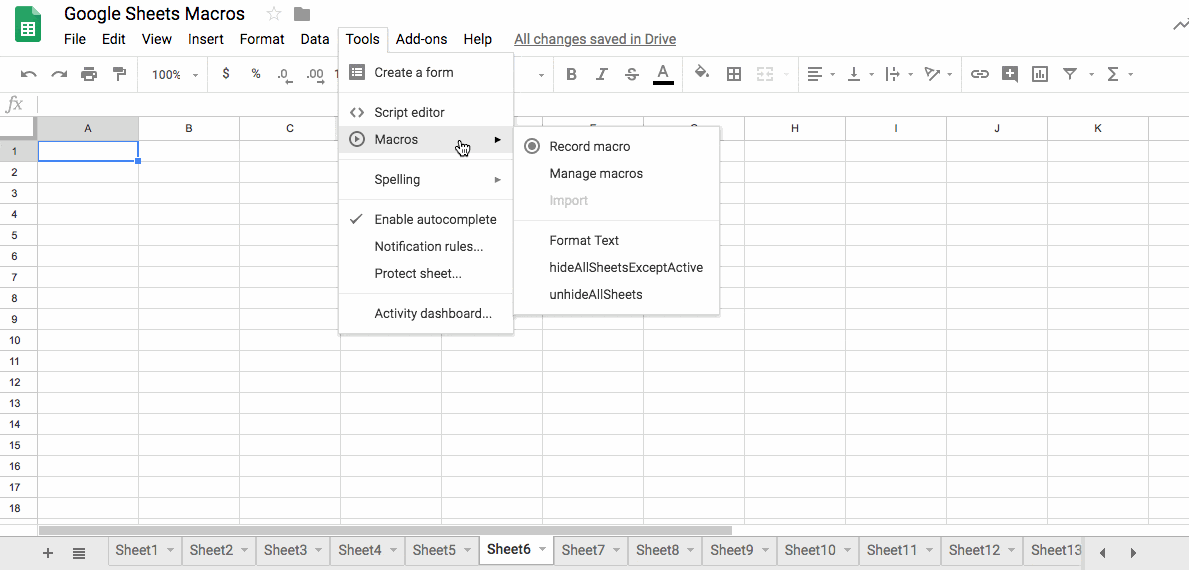1189x570 pixels.
Task: Insert a comment with the plus bubble icon
Action: pyautogui.click(x=1009, y=74)
